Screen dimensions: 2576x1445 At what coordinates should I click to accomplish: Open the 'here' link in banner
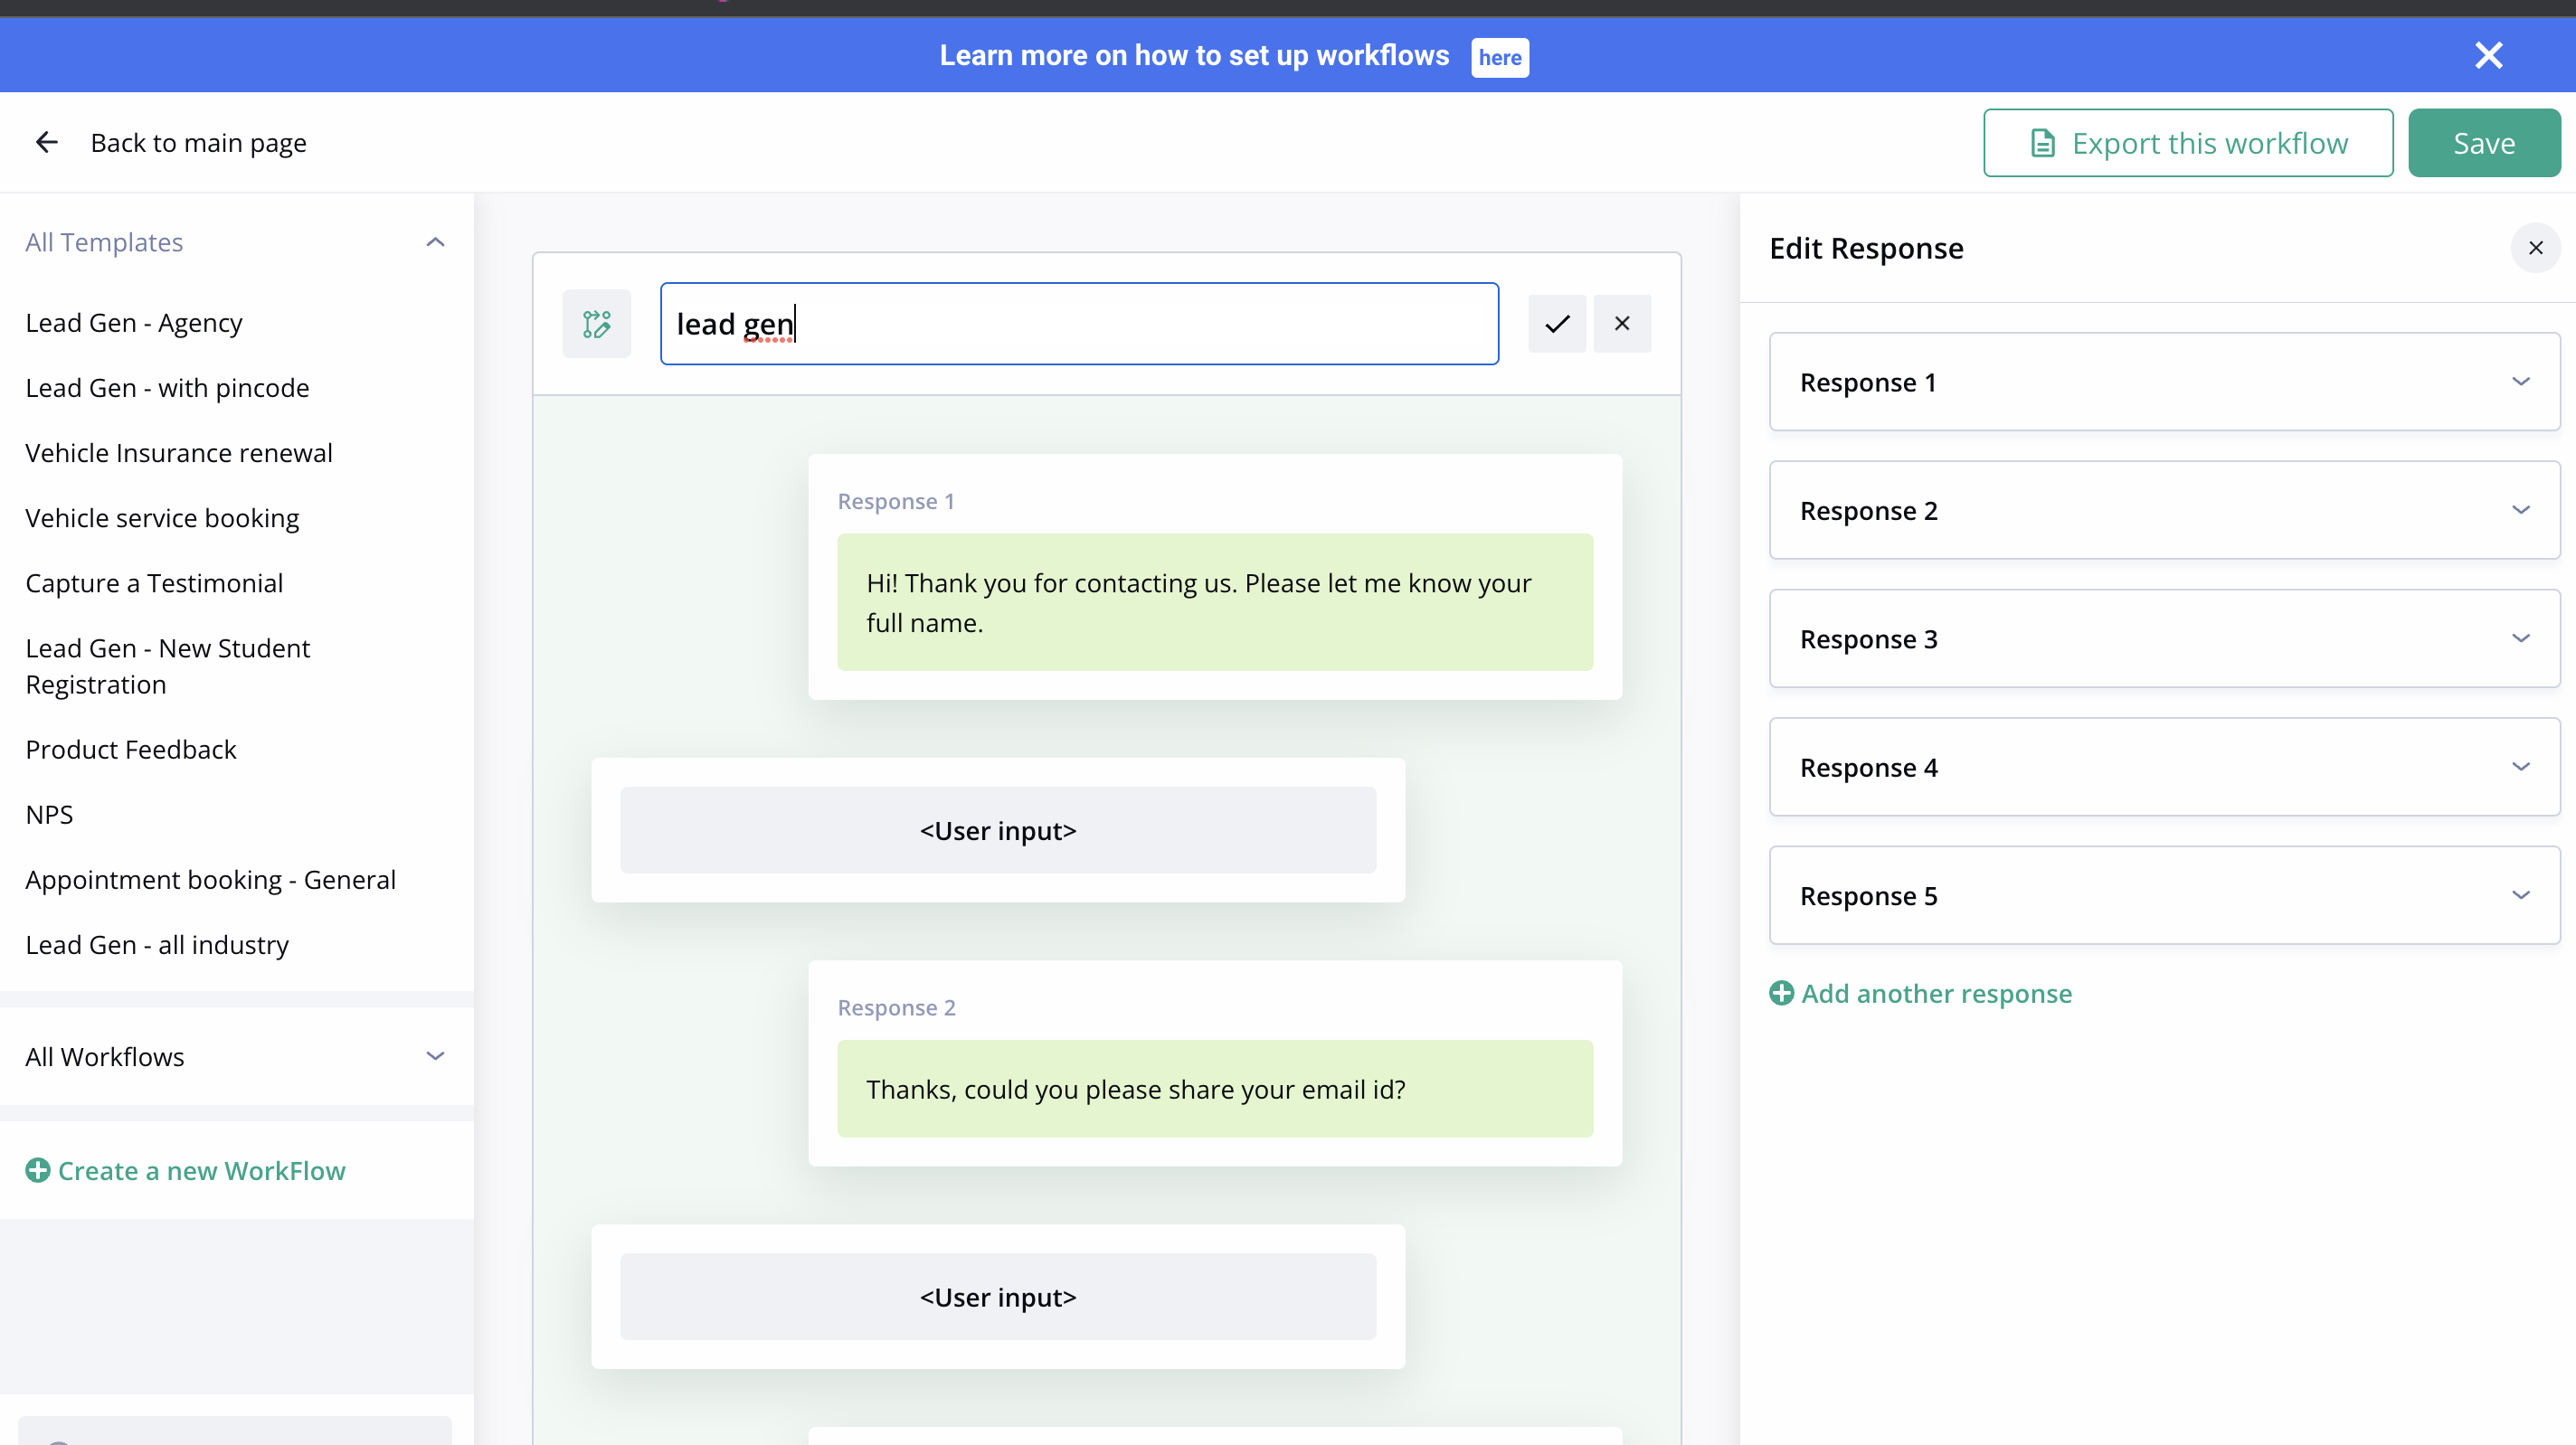point(1499,57)
